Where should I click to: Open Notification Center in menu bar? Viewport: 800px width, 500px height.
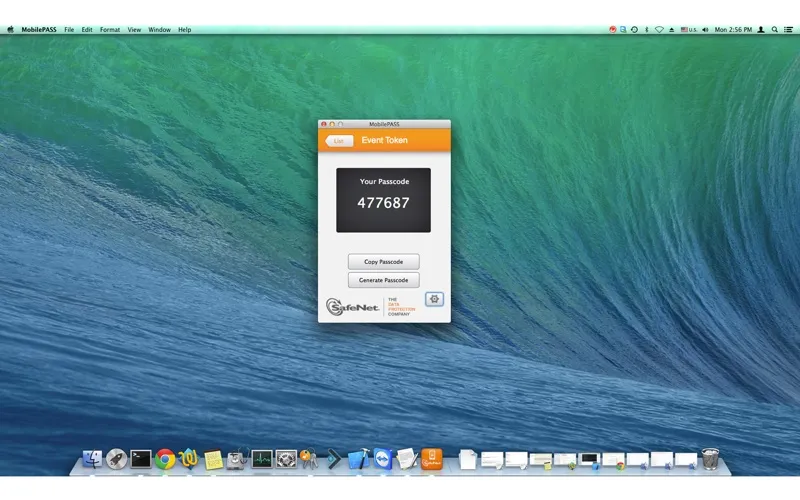click(789, 30)
